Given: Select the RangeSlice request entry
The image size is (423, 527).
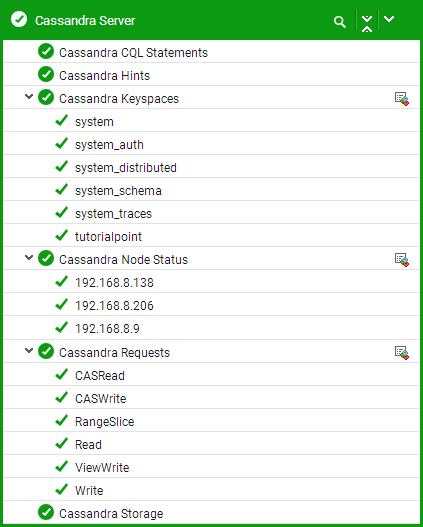Looking at the screenshot, I should (104, 422).
